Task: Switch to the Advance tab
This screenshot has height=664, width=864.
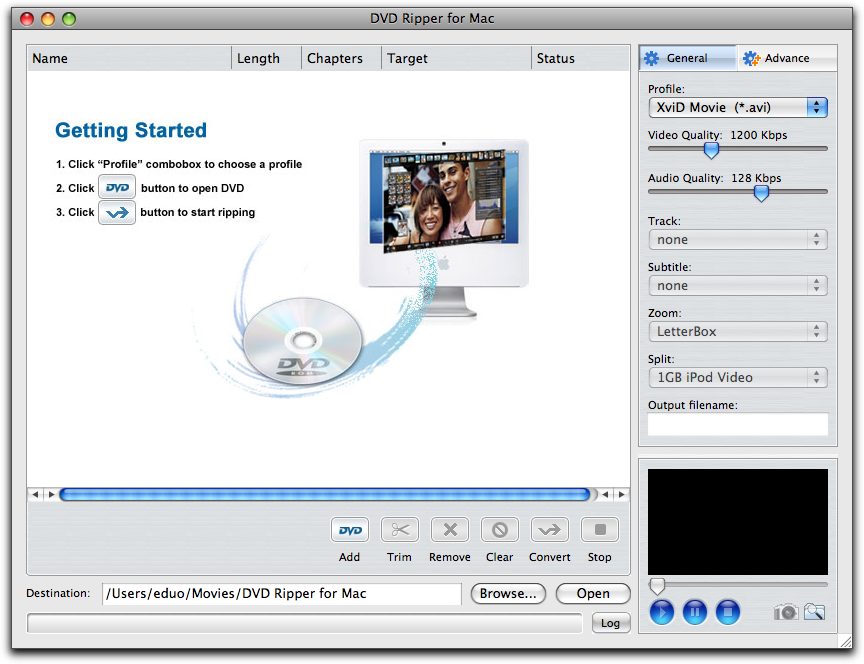Action: (787, 58)
